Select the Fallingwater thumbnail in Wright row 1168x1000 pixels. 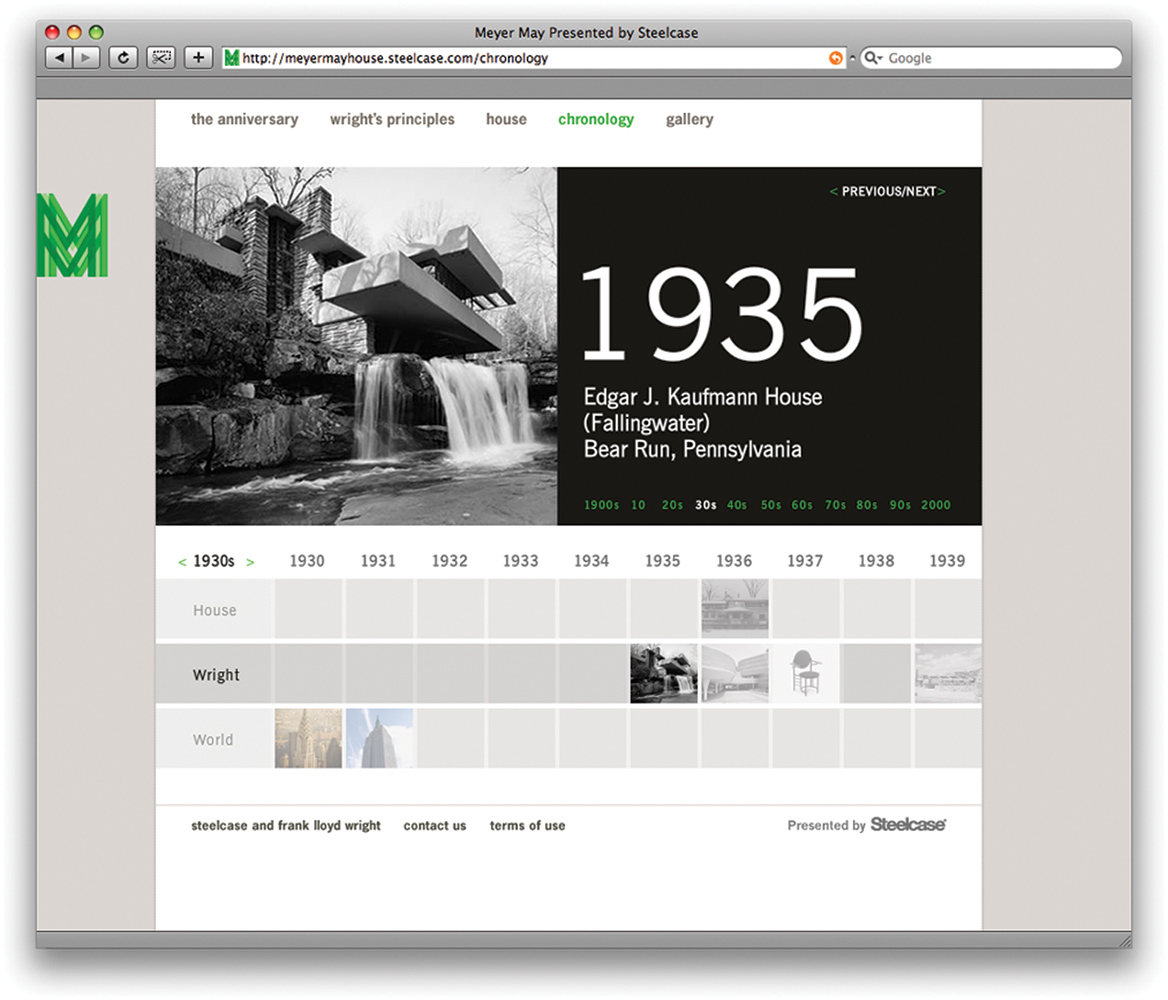(663, 674)
